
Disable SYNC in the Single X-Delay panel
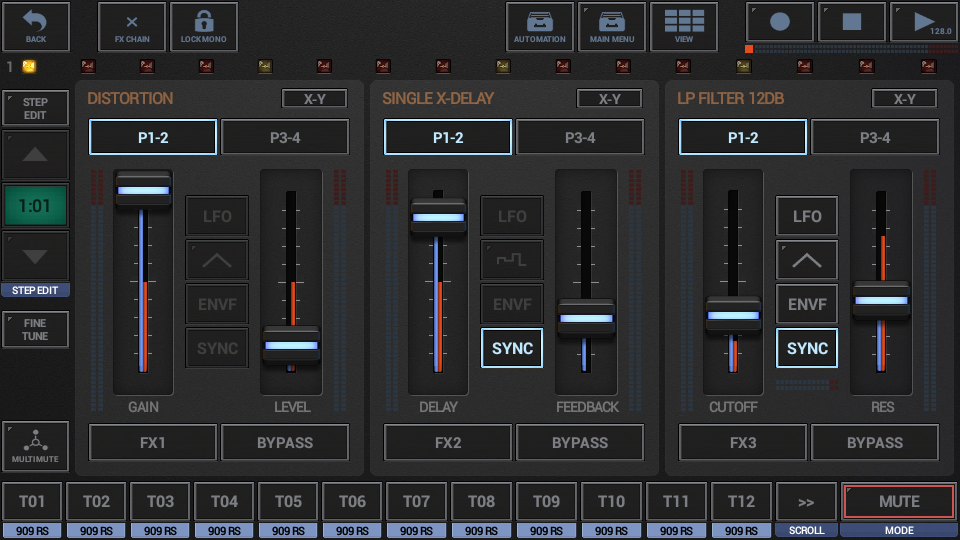point(512,348)
